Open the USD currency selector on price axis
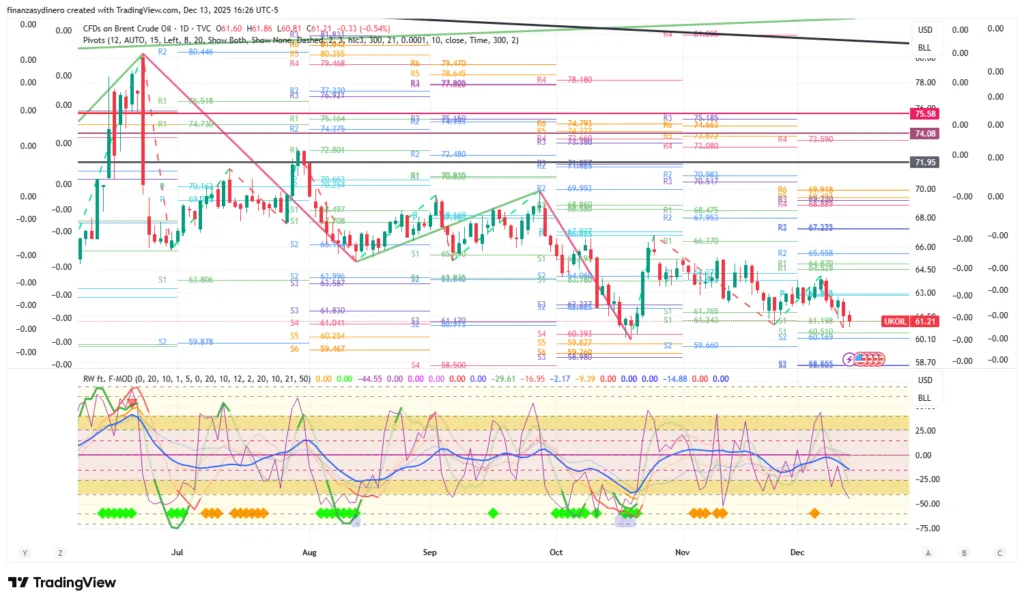Image resolution: width=1024 pixels, height=603 pixels. point(924,31)
